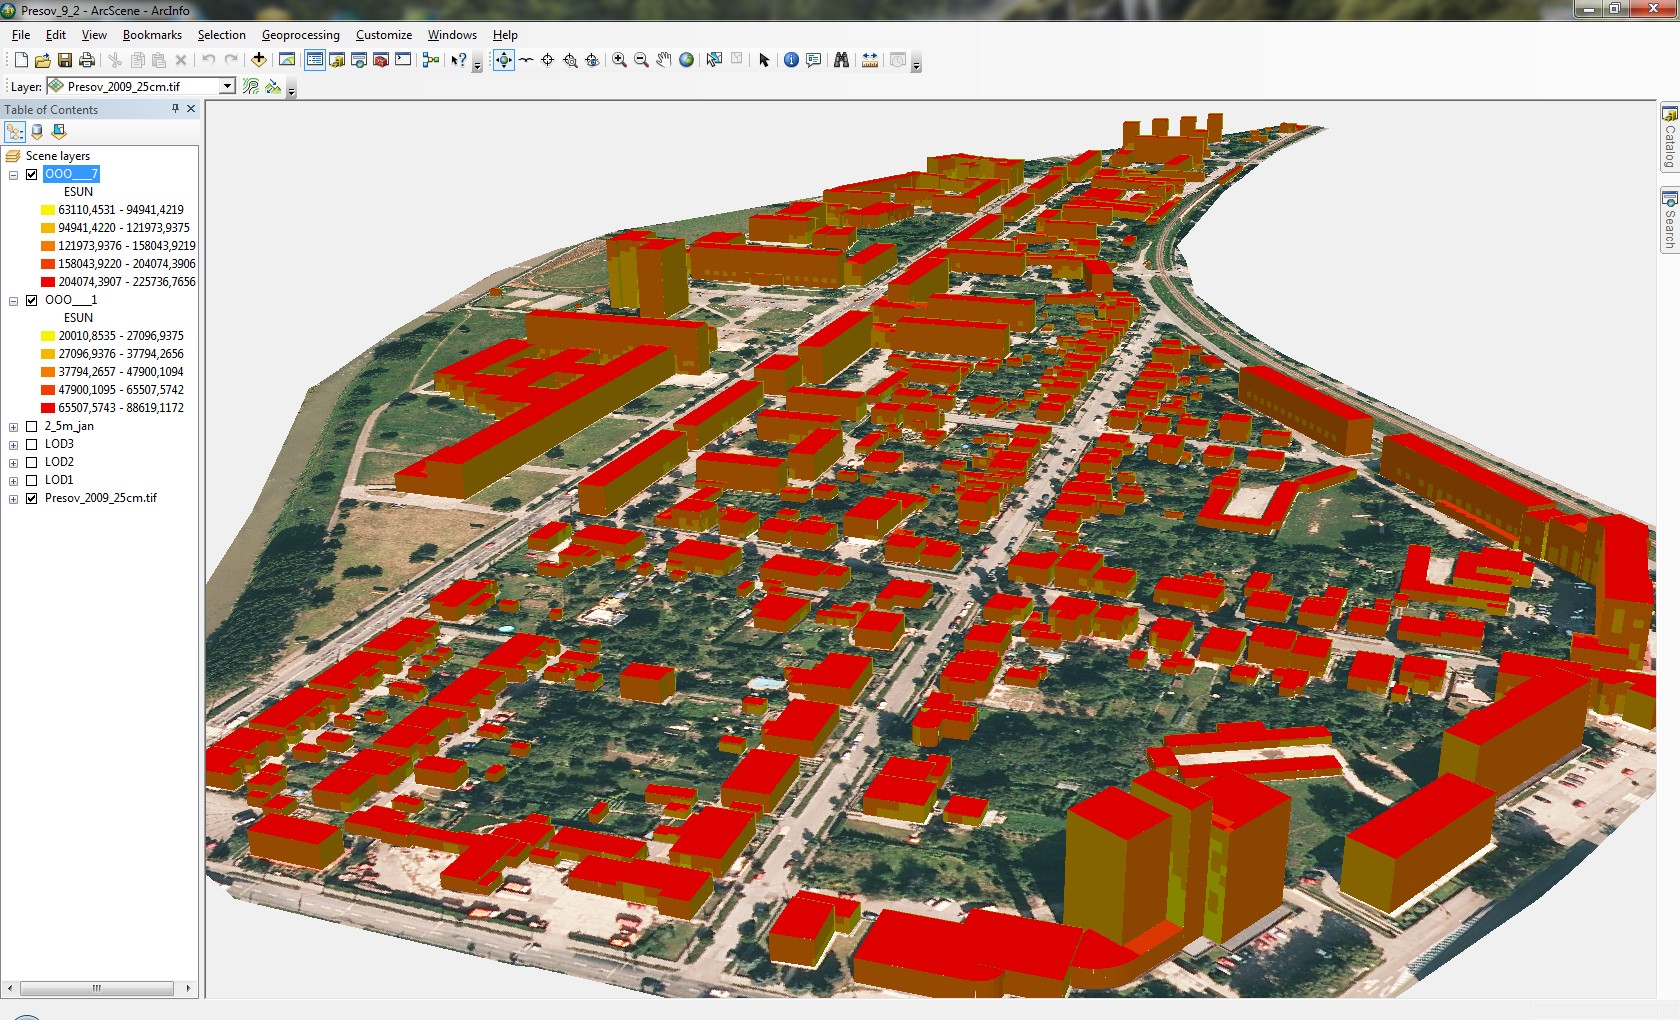Expand the LOD2 layer
Screen dimensions: 1680x1020
point(14,463)
